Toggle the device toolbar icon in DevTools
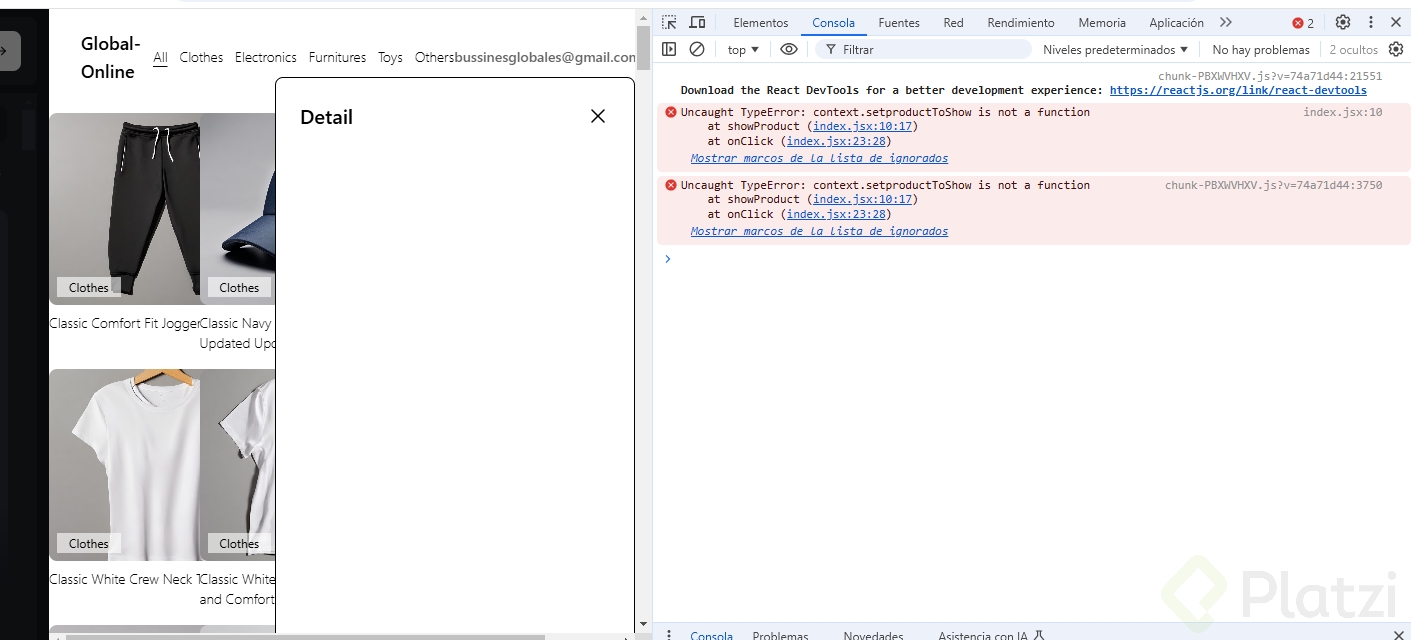1411x640 pixels. (697, 22)
